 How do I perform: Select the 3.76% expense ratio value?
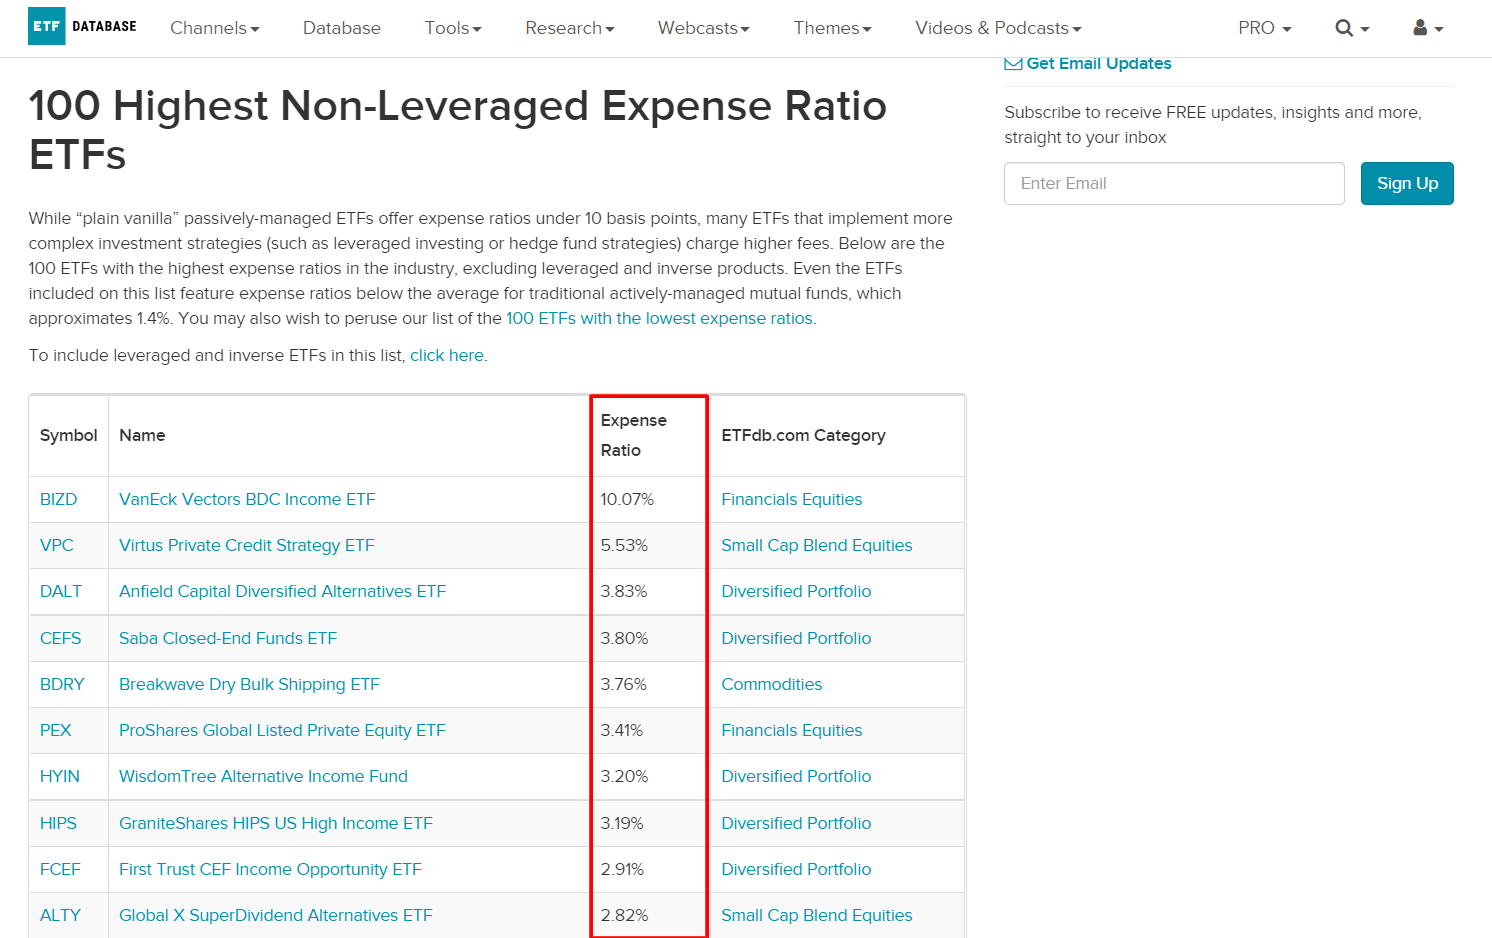(624, 684)
